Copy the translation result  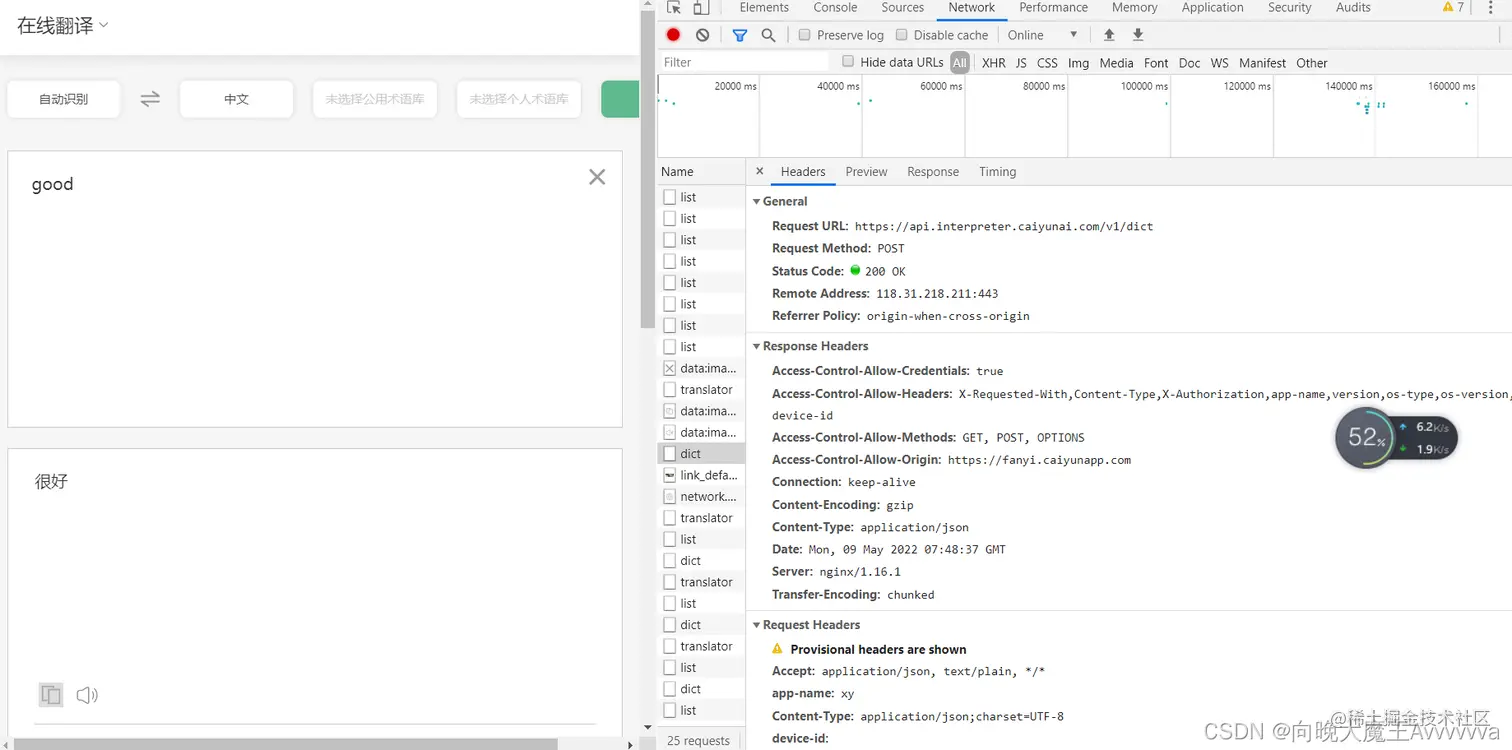[51, 694]
